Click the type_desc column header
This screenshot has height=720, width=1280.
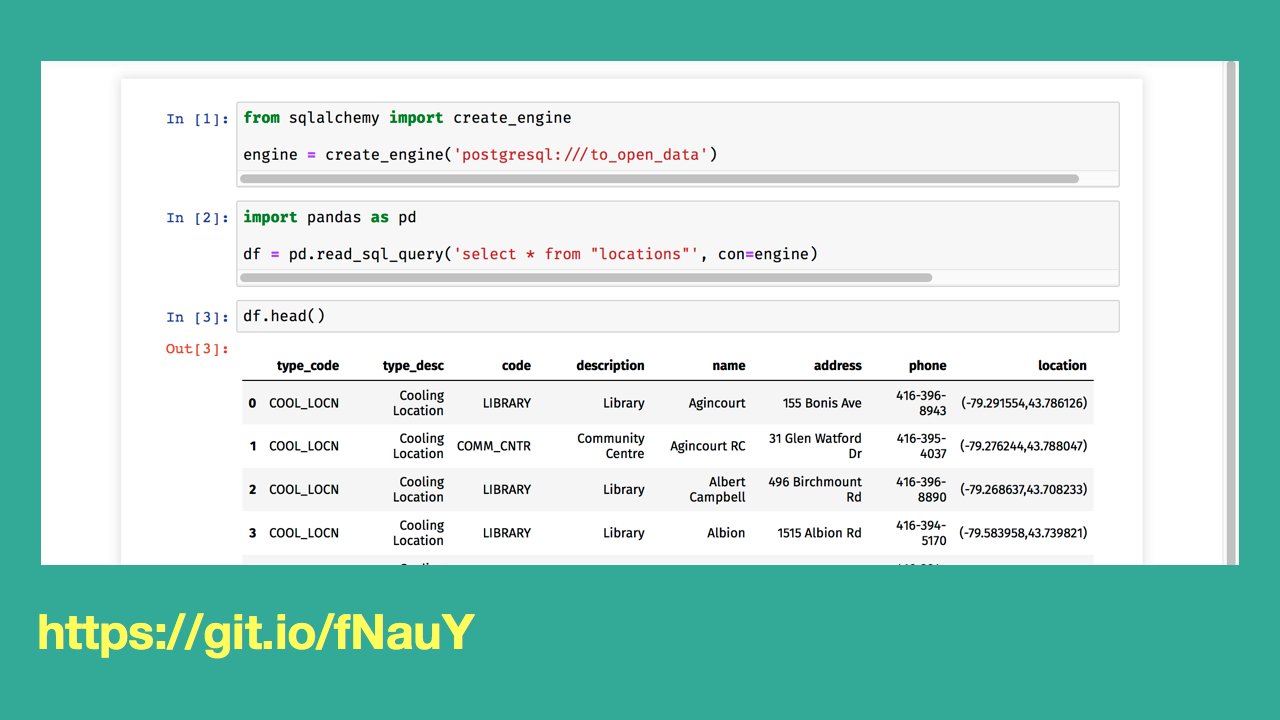(x=413, y=366)
